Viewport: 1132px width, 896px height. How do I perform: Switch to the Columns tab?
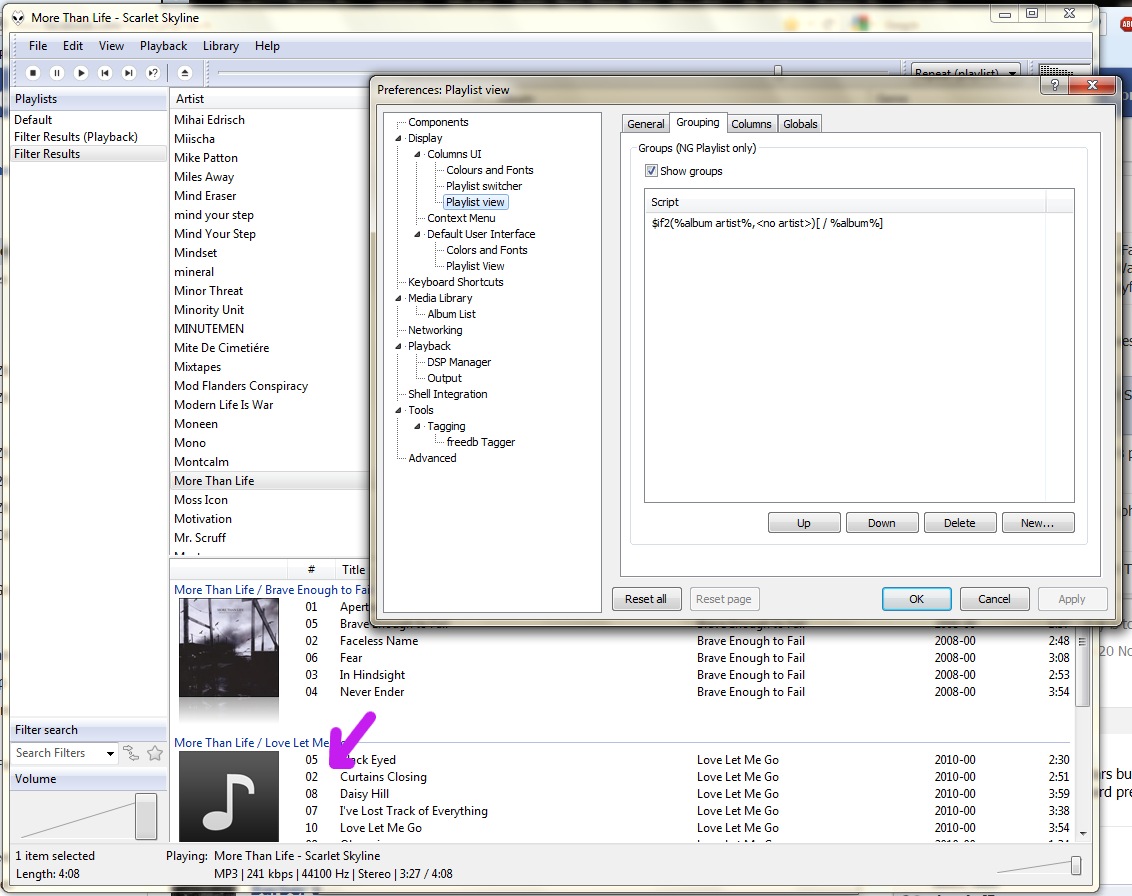(751, 124)
